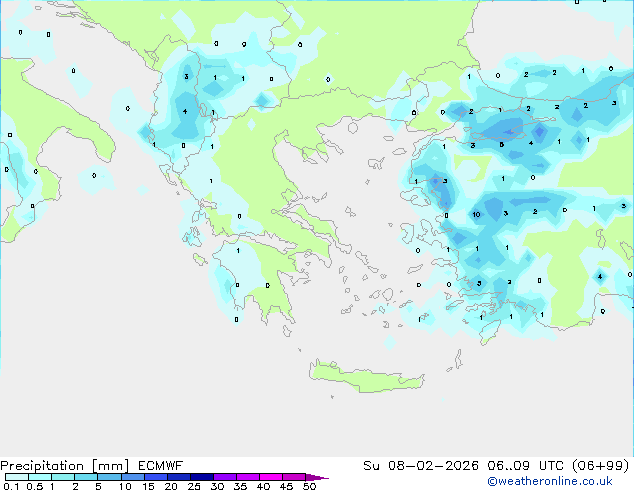
Task: Click the '30' legend scale label
Action: (217, 486)
